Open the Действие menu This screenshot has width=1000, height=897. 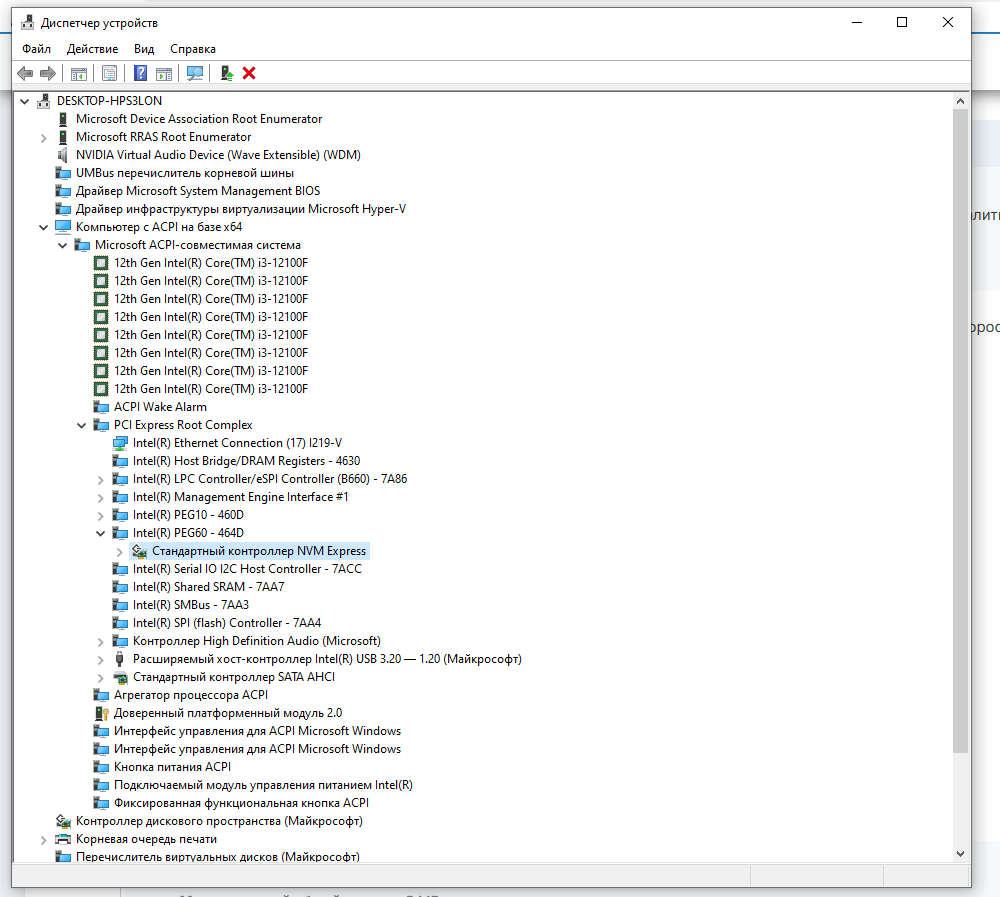(92, 48)
